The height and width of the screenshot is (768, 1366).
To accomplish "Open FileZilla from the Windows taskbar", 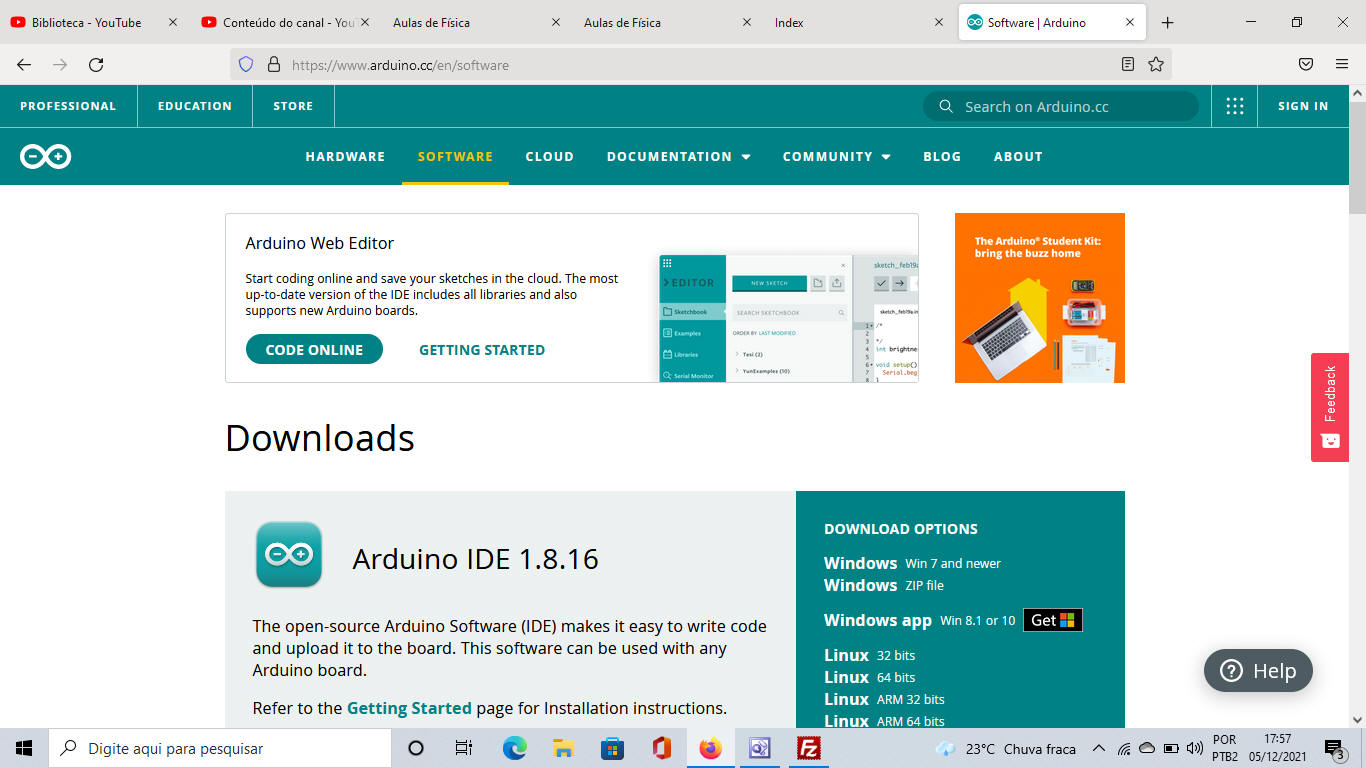I will click(809, 748).
